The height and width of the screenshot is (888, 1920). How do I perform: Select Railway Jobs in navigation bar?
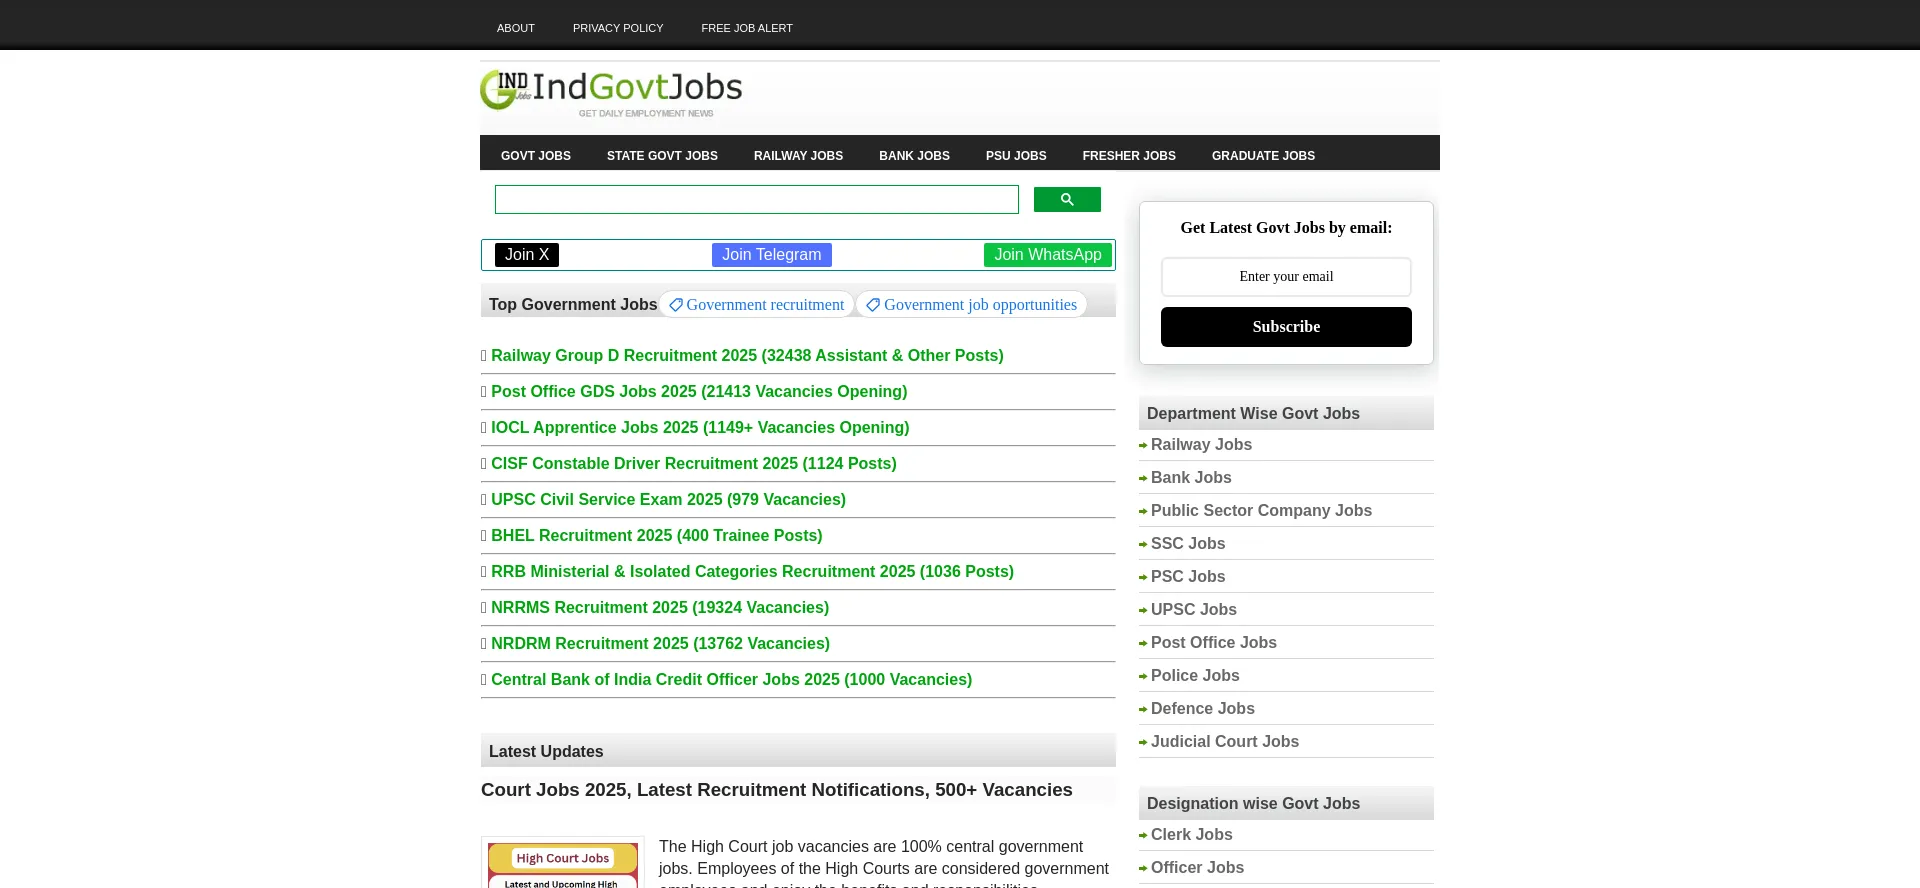pyautogui.click(x=798, y=155)
